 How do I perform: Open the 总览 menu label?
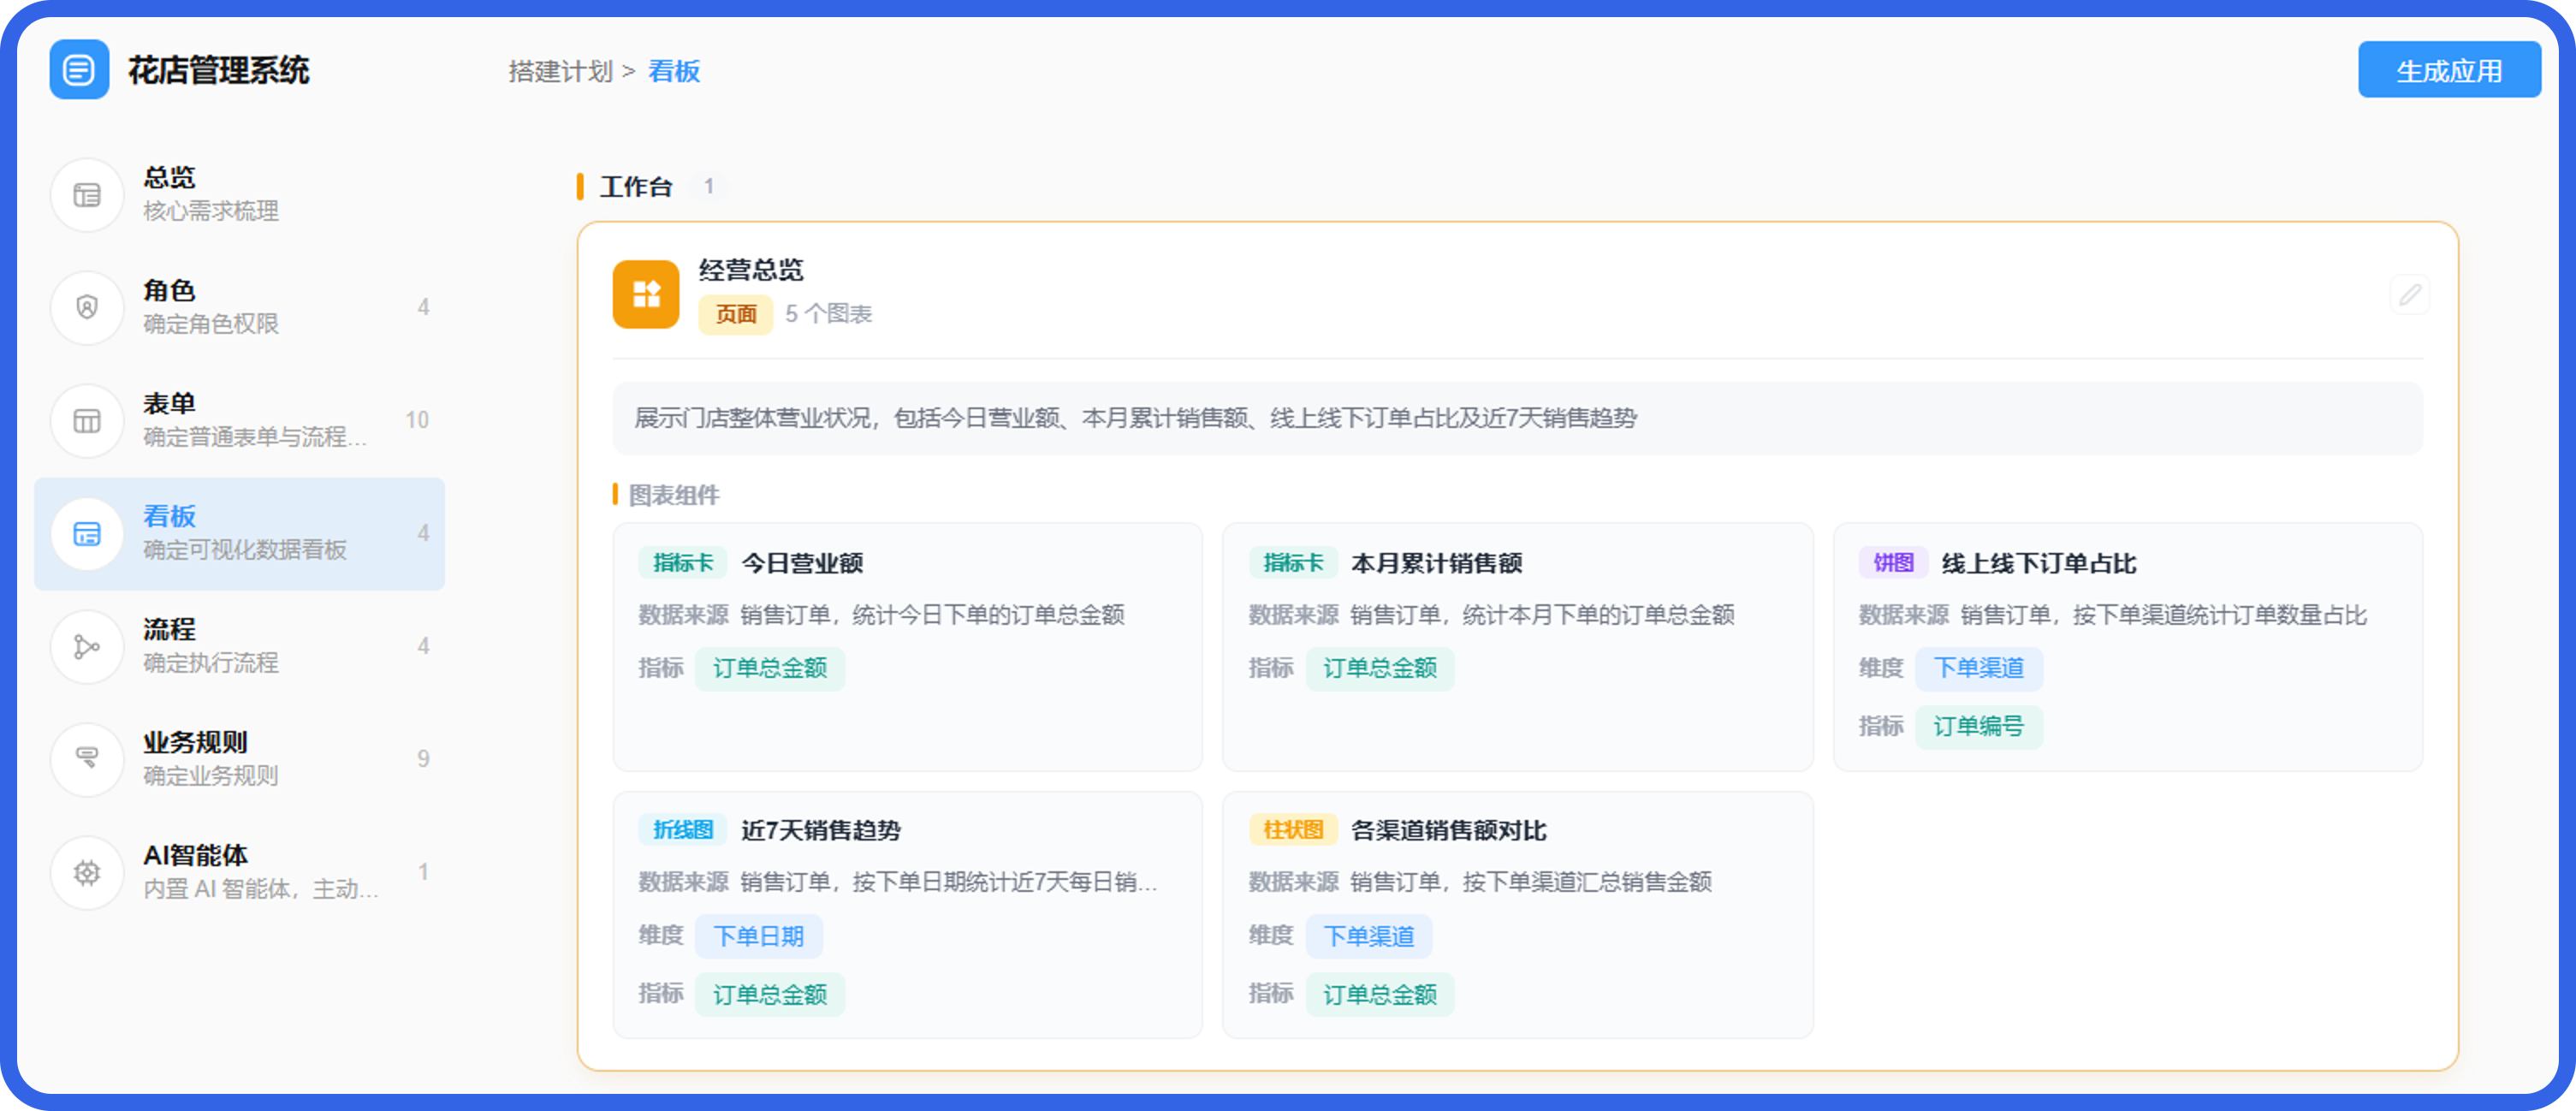click(x=169, y=177)
